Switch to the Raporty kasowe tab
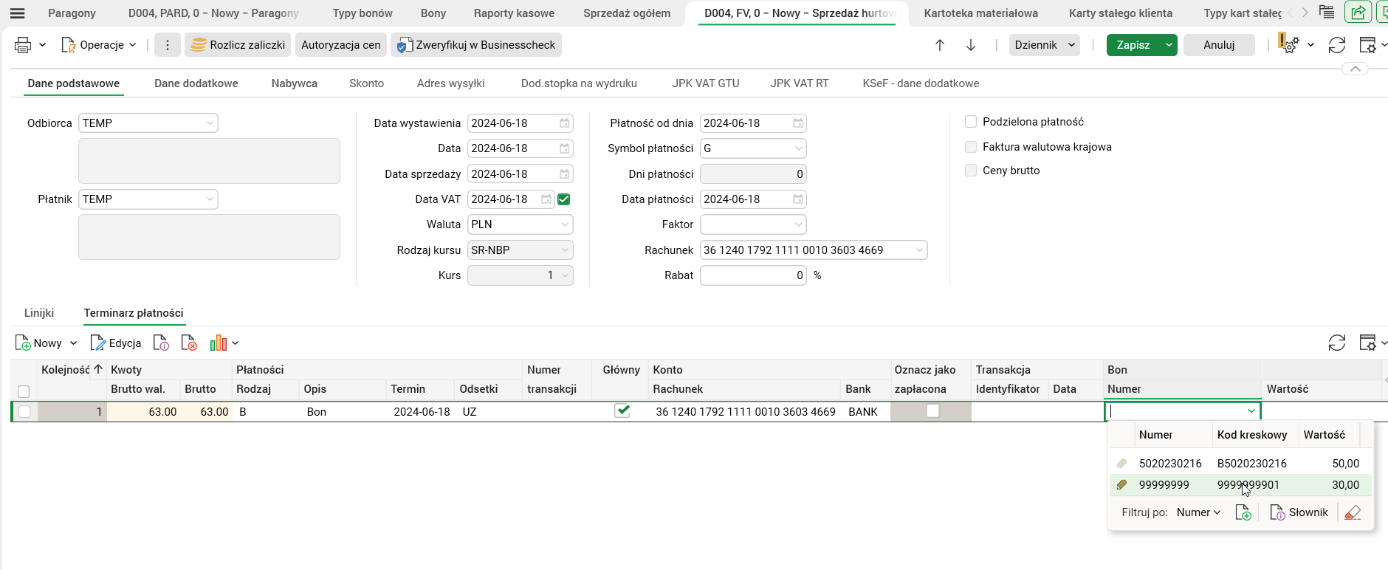 click(513, 13)
